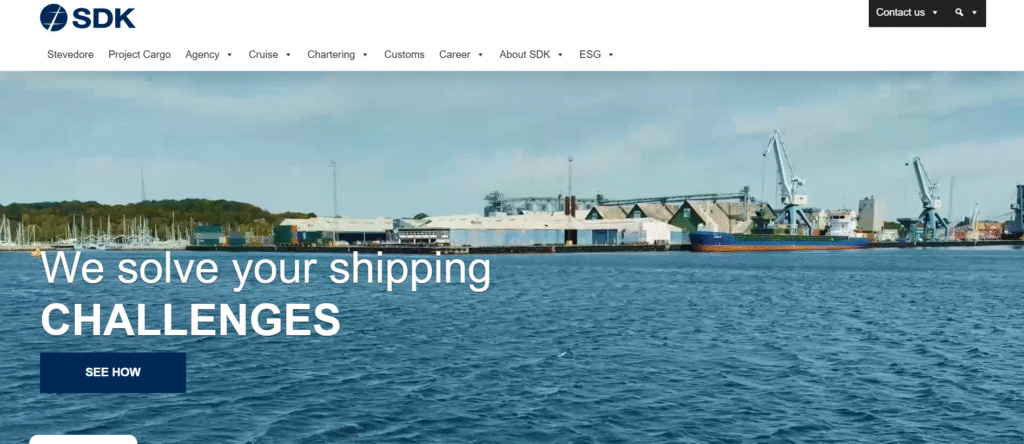Expand the arrow next to the search icon
This screenshot has width=1024, height=444.
[x=974, y=12]
